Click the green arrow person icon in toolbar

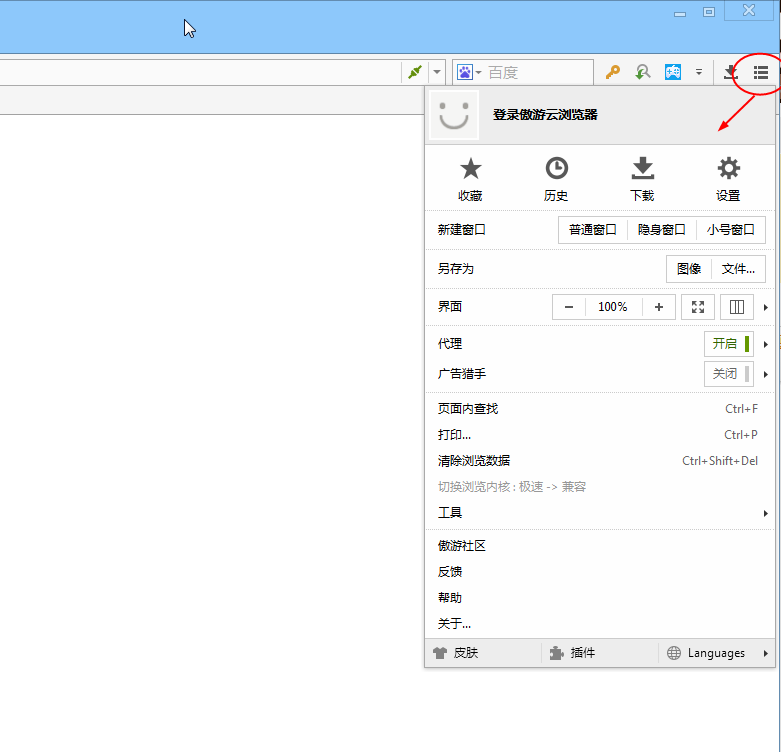point(643,72)
